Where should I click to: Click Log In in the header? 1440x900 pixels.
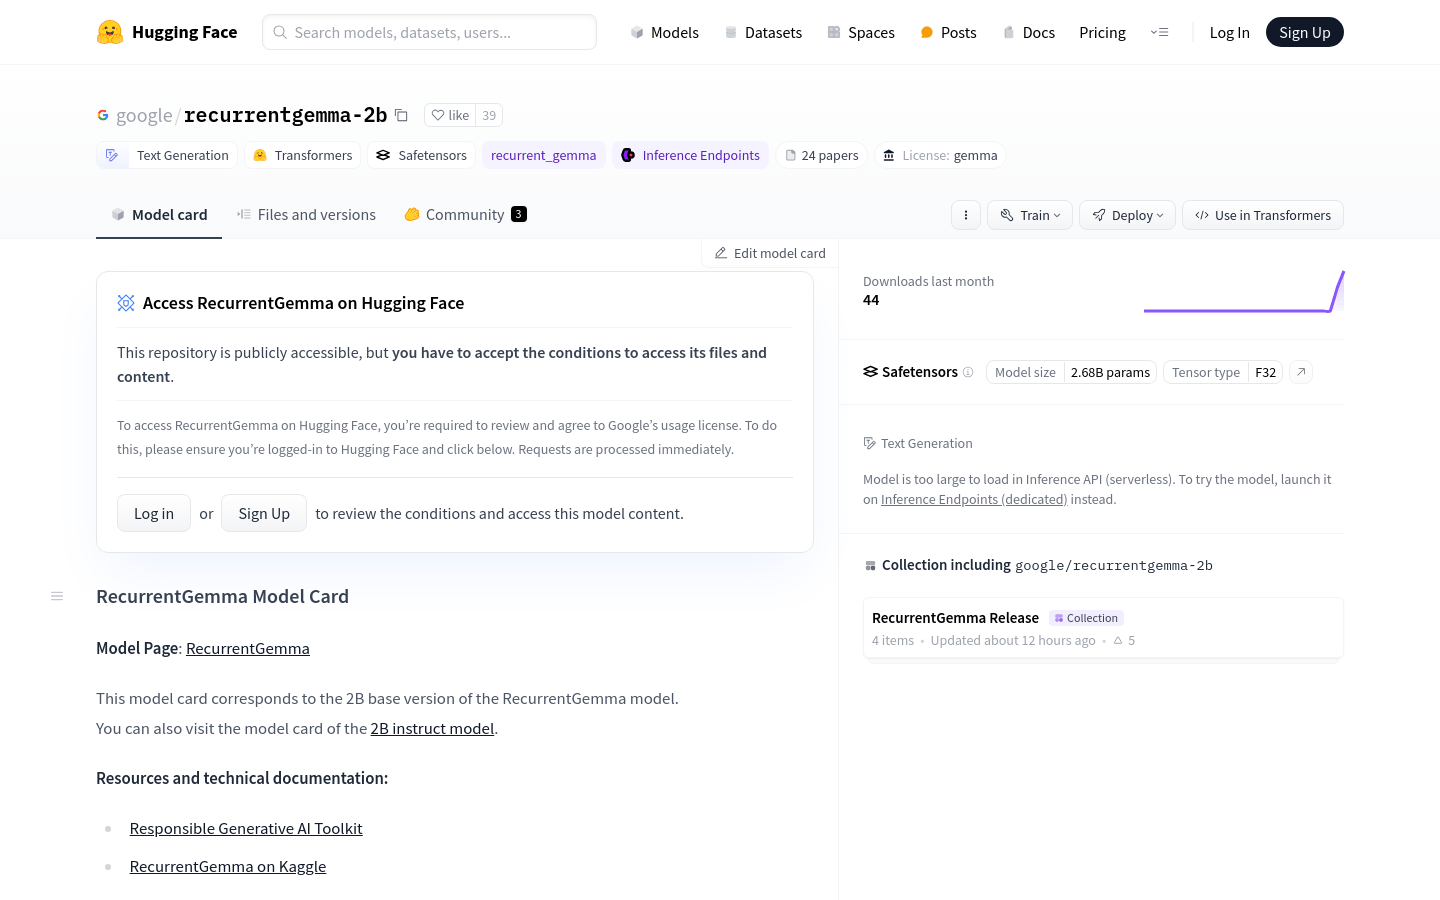(x=1229, y=32)
